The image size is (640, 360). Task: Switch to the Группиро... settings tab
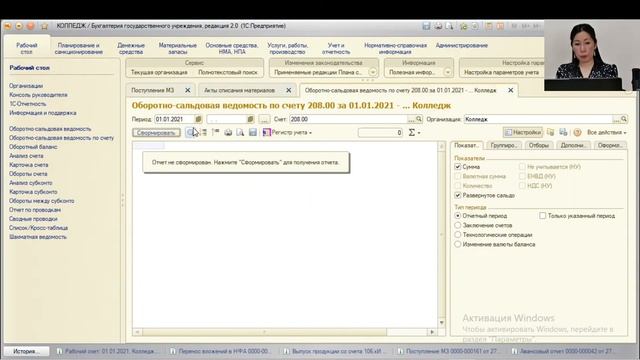coord(504,145)
